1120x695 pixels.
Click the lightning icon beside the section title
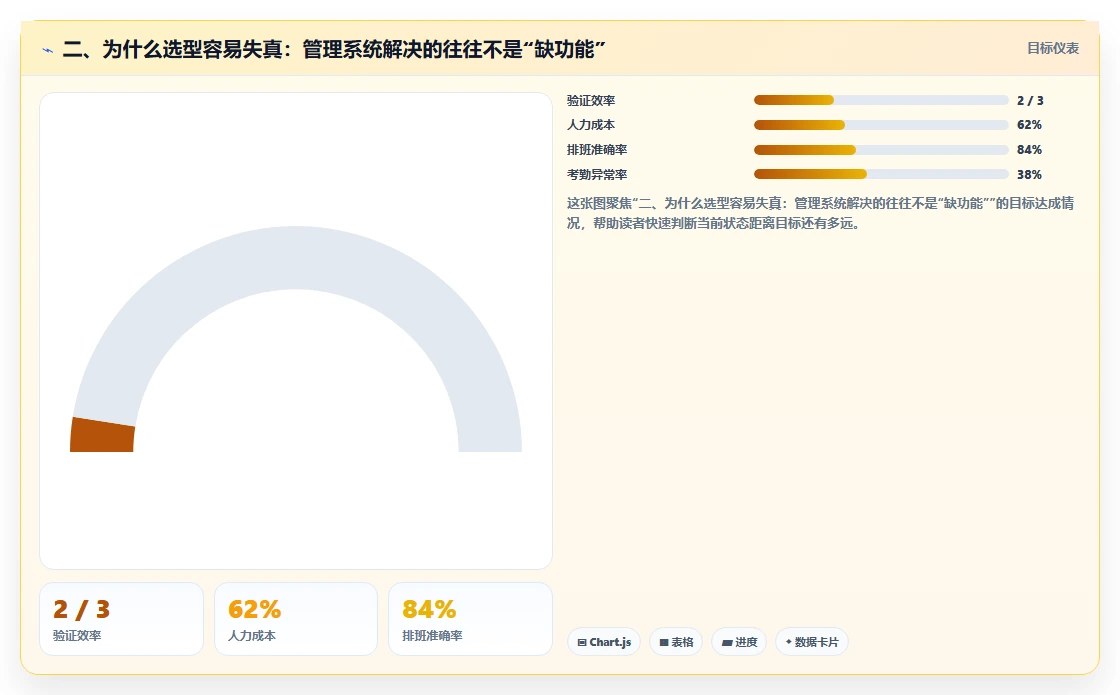tap(47, 50)
